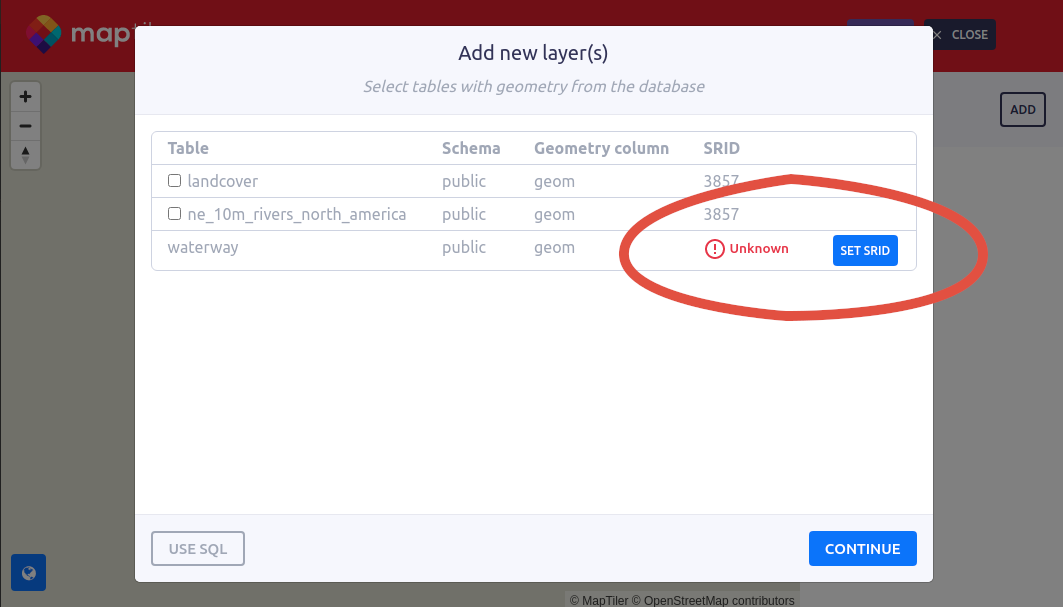Screen dimensions: 1063x607
Task: Close the panel using the CLOSE button
Action: [960, 35]
